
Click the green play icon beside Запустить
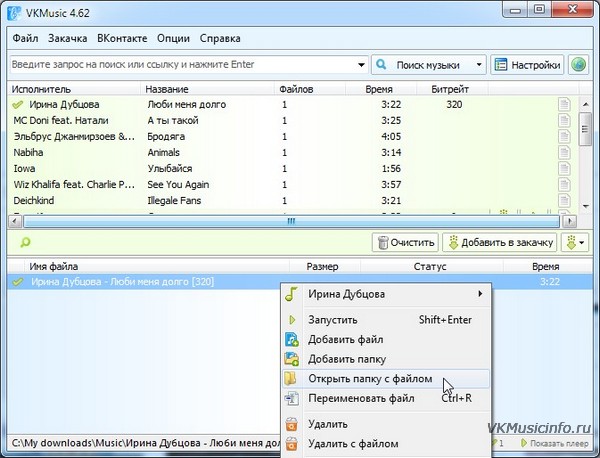click(292, 320)
